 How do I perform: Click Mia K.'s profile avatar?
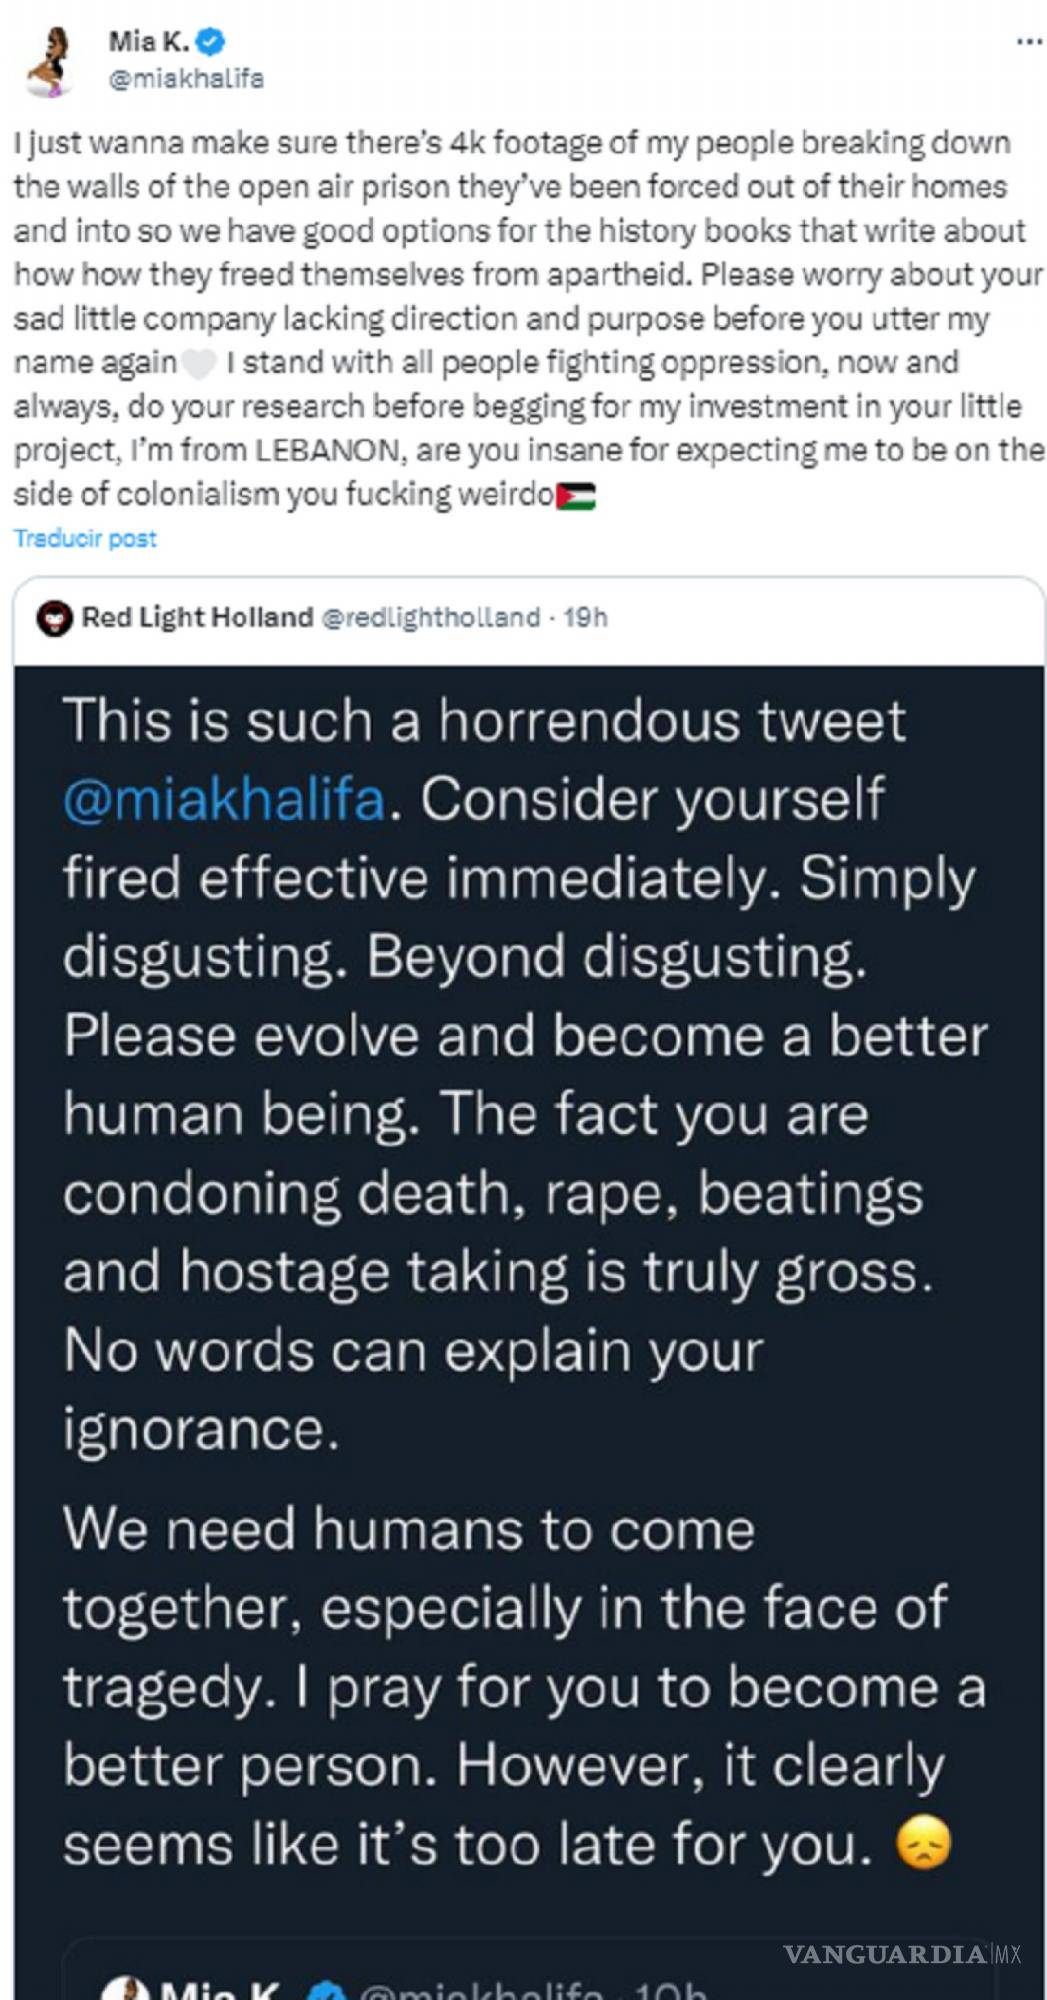(49, 61)
